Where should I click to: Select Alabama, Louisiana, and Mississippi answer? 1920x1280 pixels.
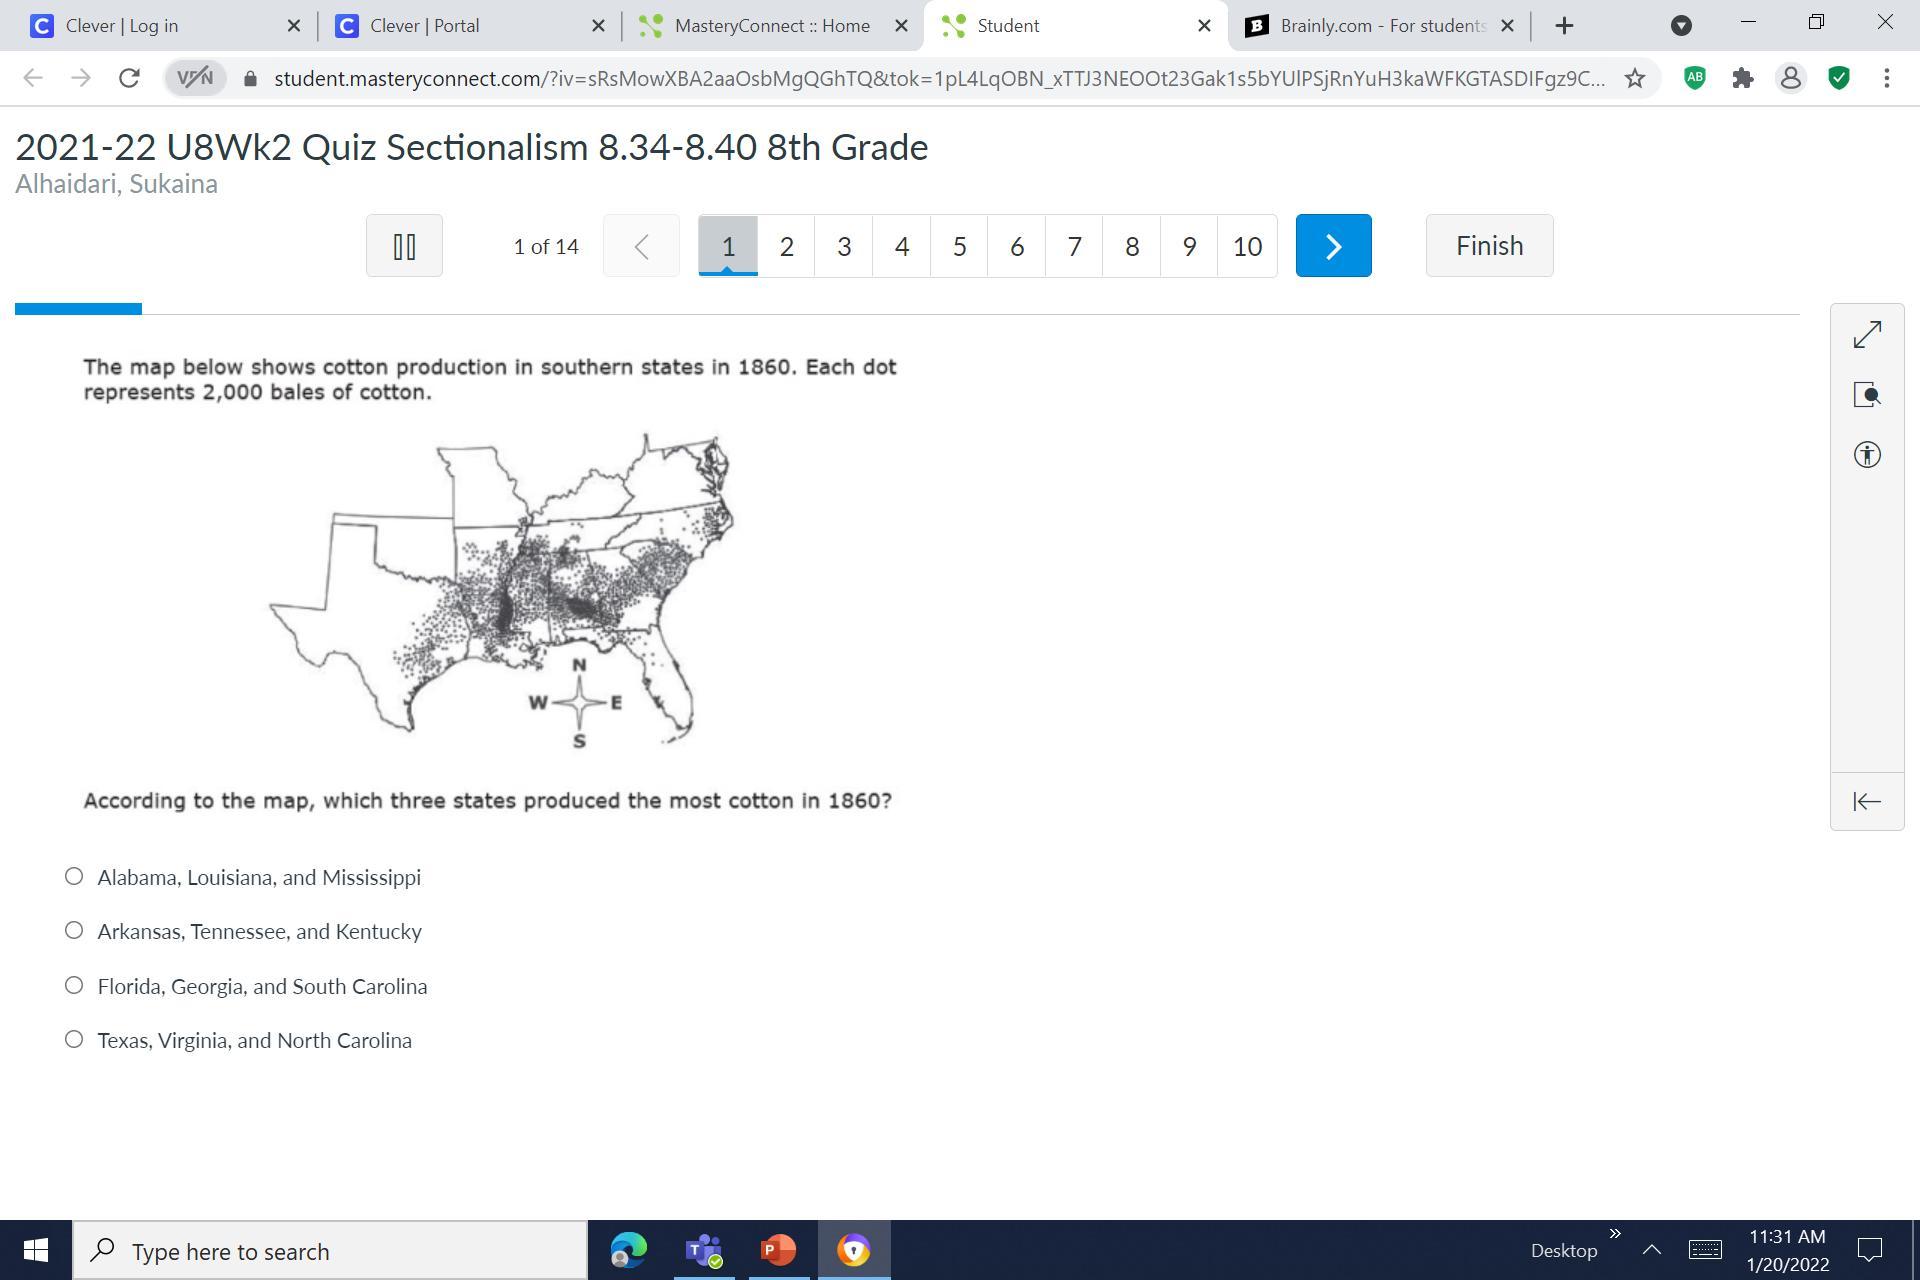point(74,877)
